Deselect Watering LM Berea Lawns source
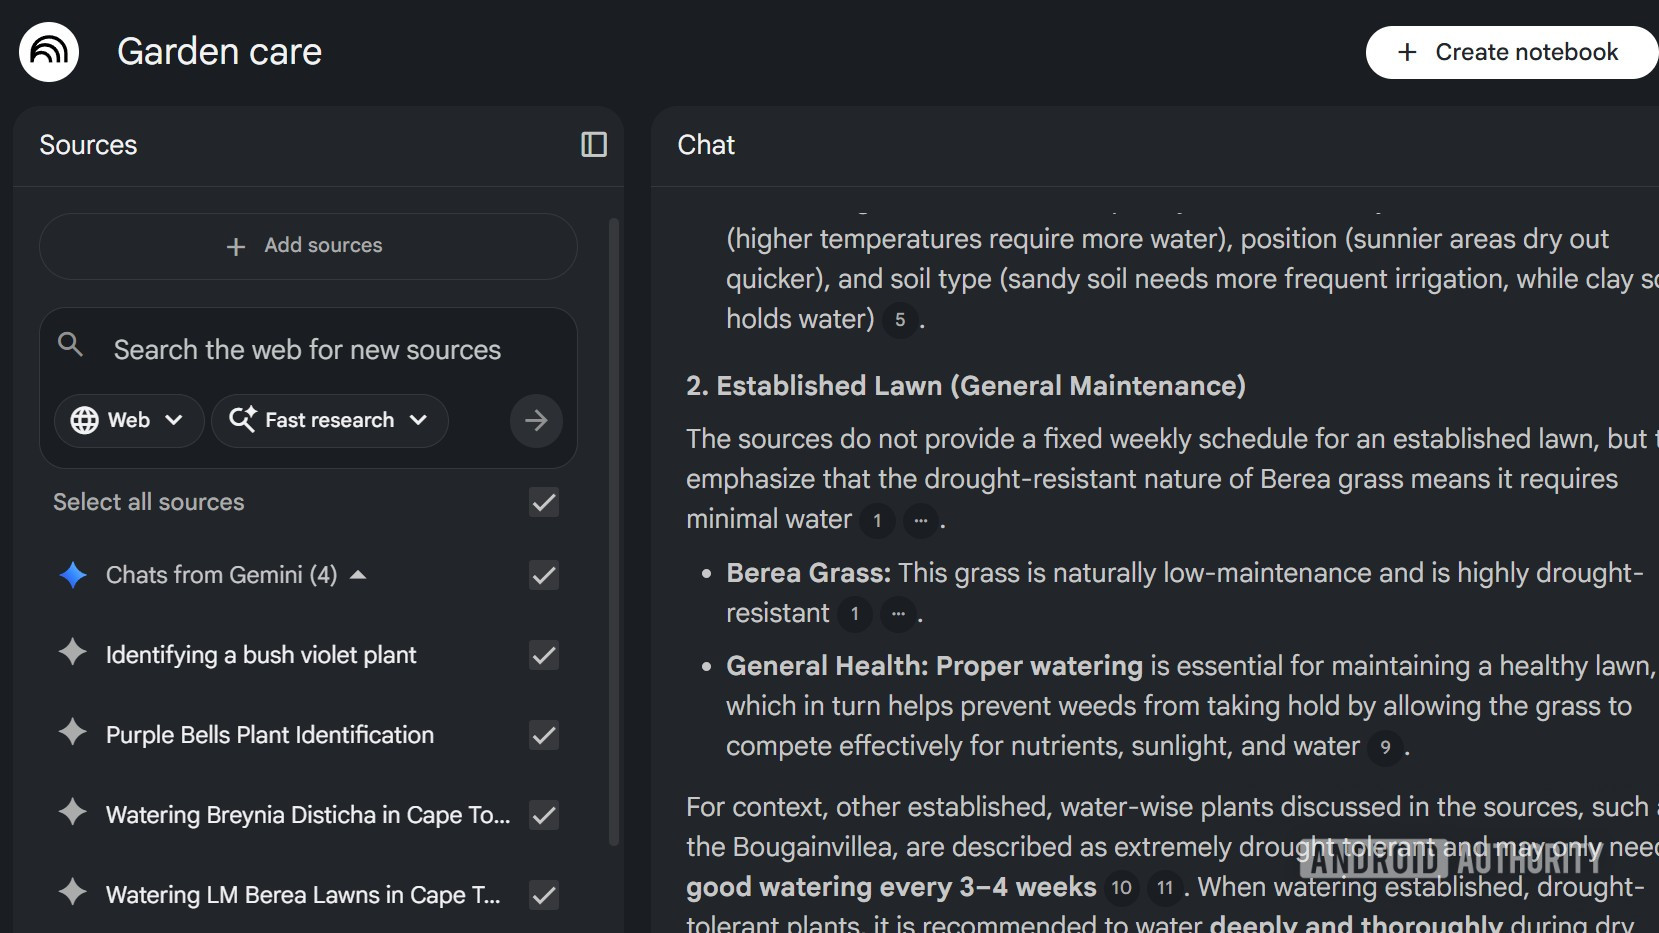Screen dimensions: 1659x933 [543, 896]
